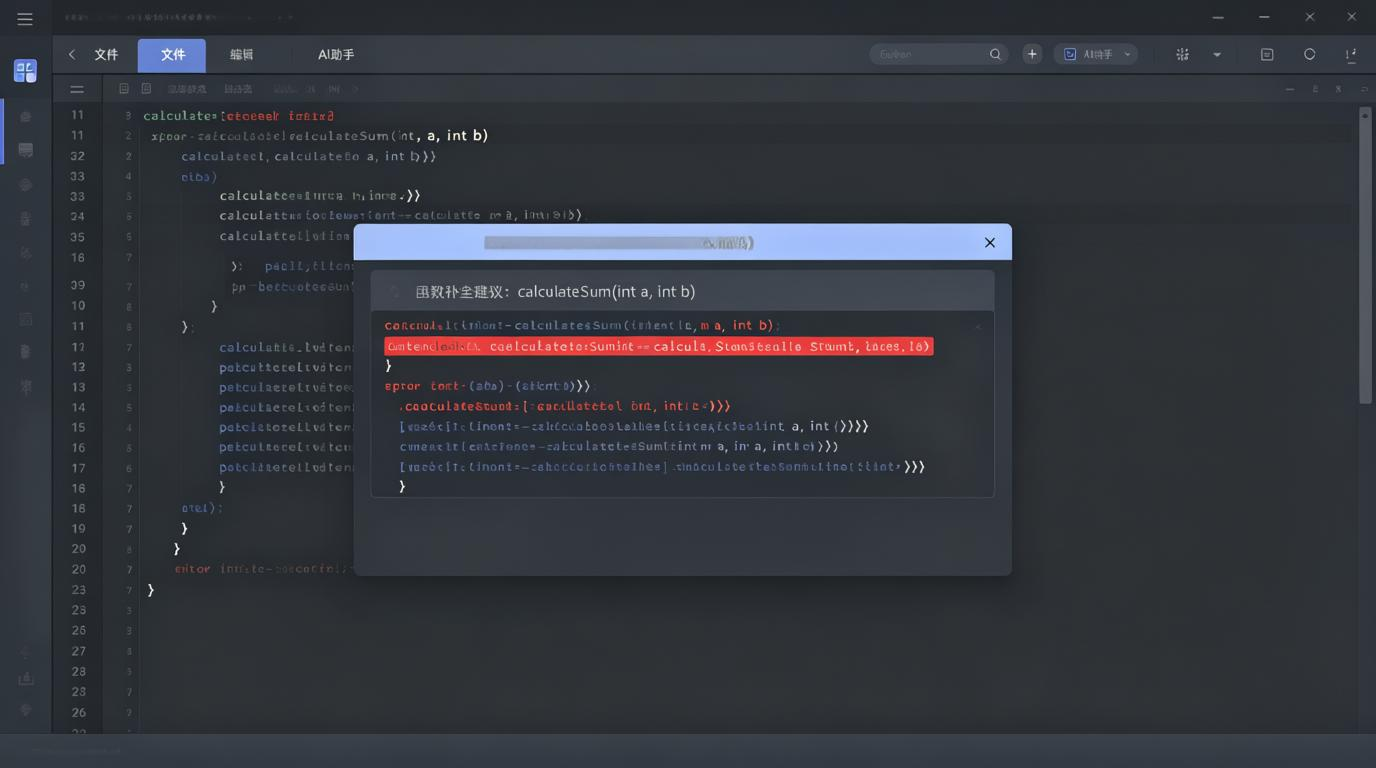Viewport: 1376px width, 768px height.
Task: Expand the caret arrow beside the grid icon
Action: pyautogui.click(x=1217, y=55)
